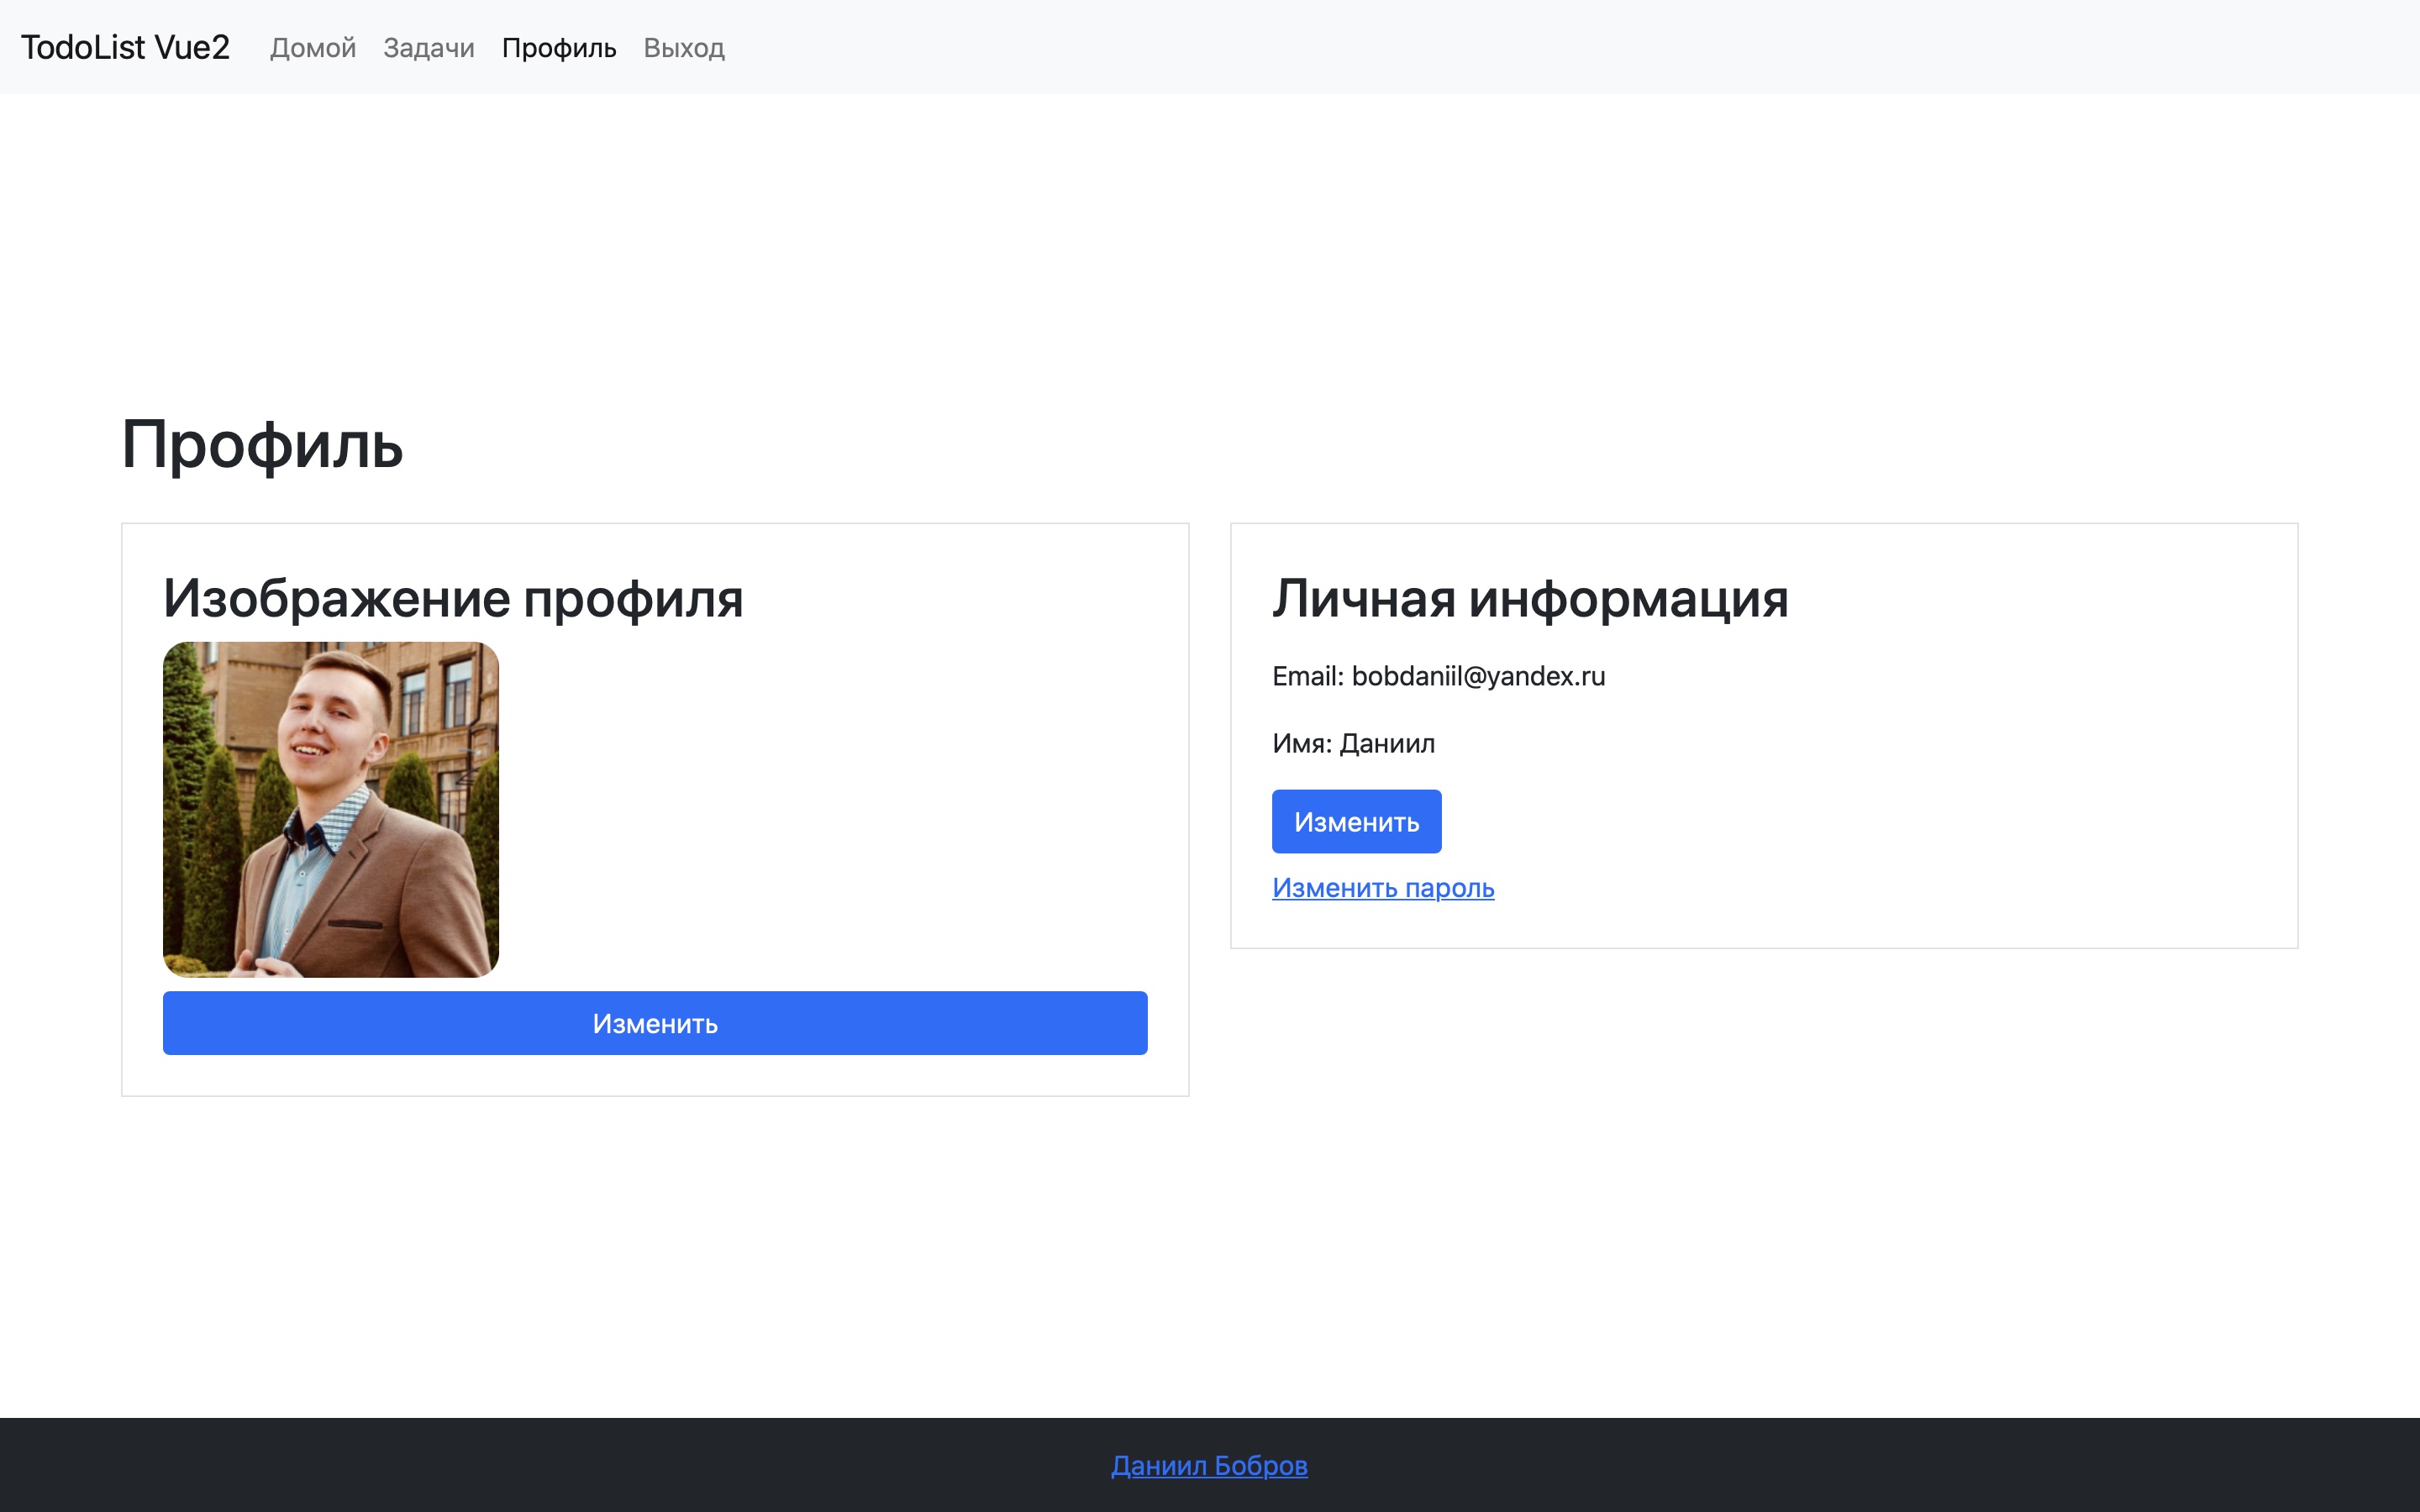The image size is (2420, 1512).
Task: Log out via Выход nav item
Action: (684, 47)
